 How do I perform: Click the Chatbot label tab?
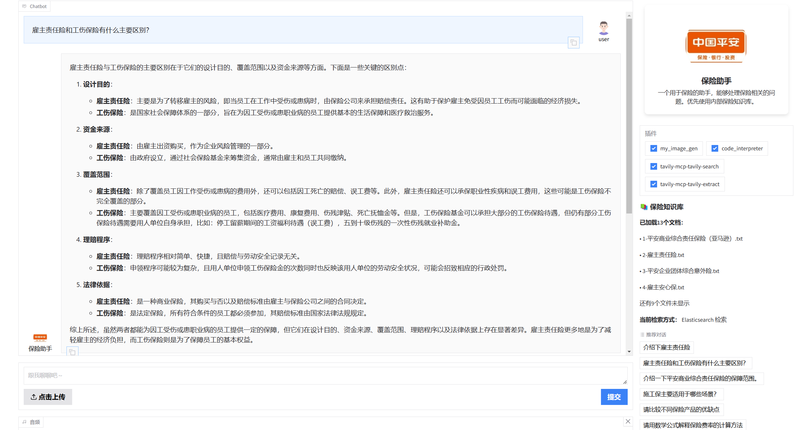(35, 6)
